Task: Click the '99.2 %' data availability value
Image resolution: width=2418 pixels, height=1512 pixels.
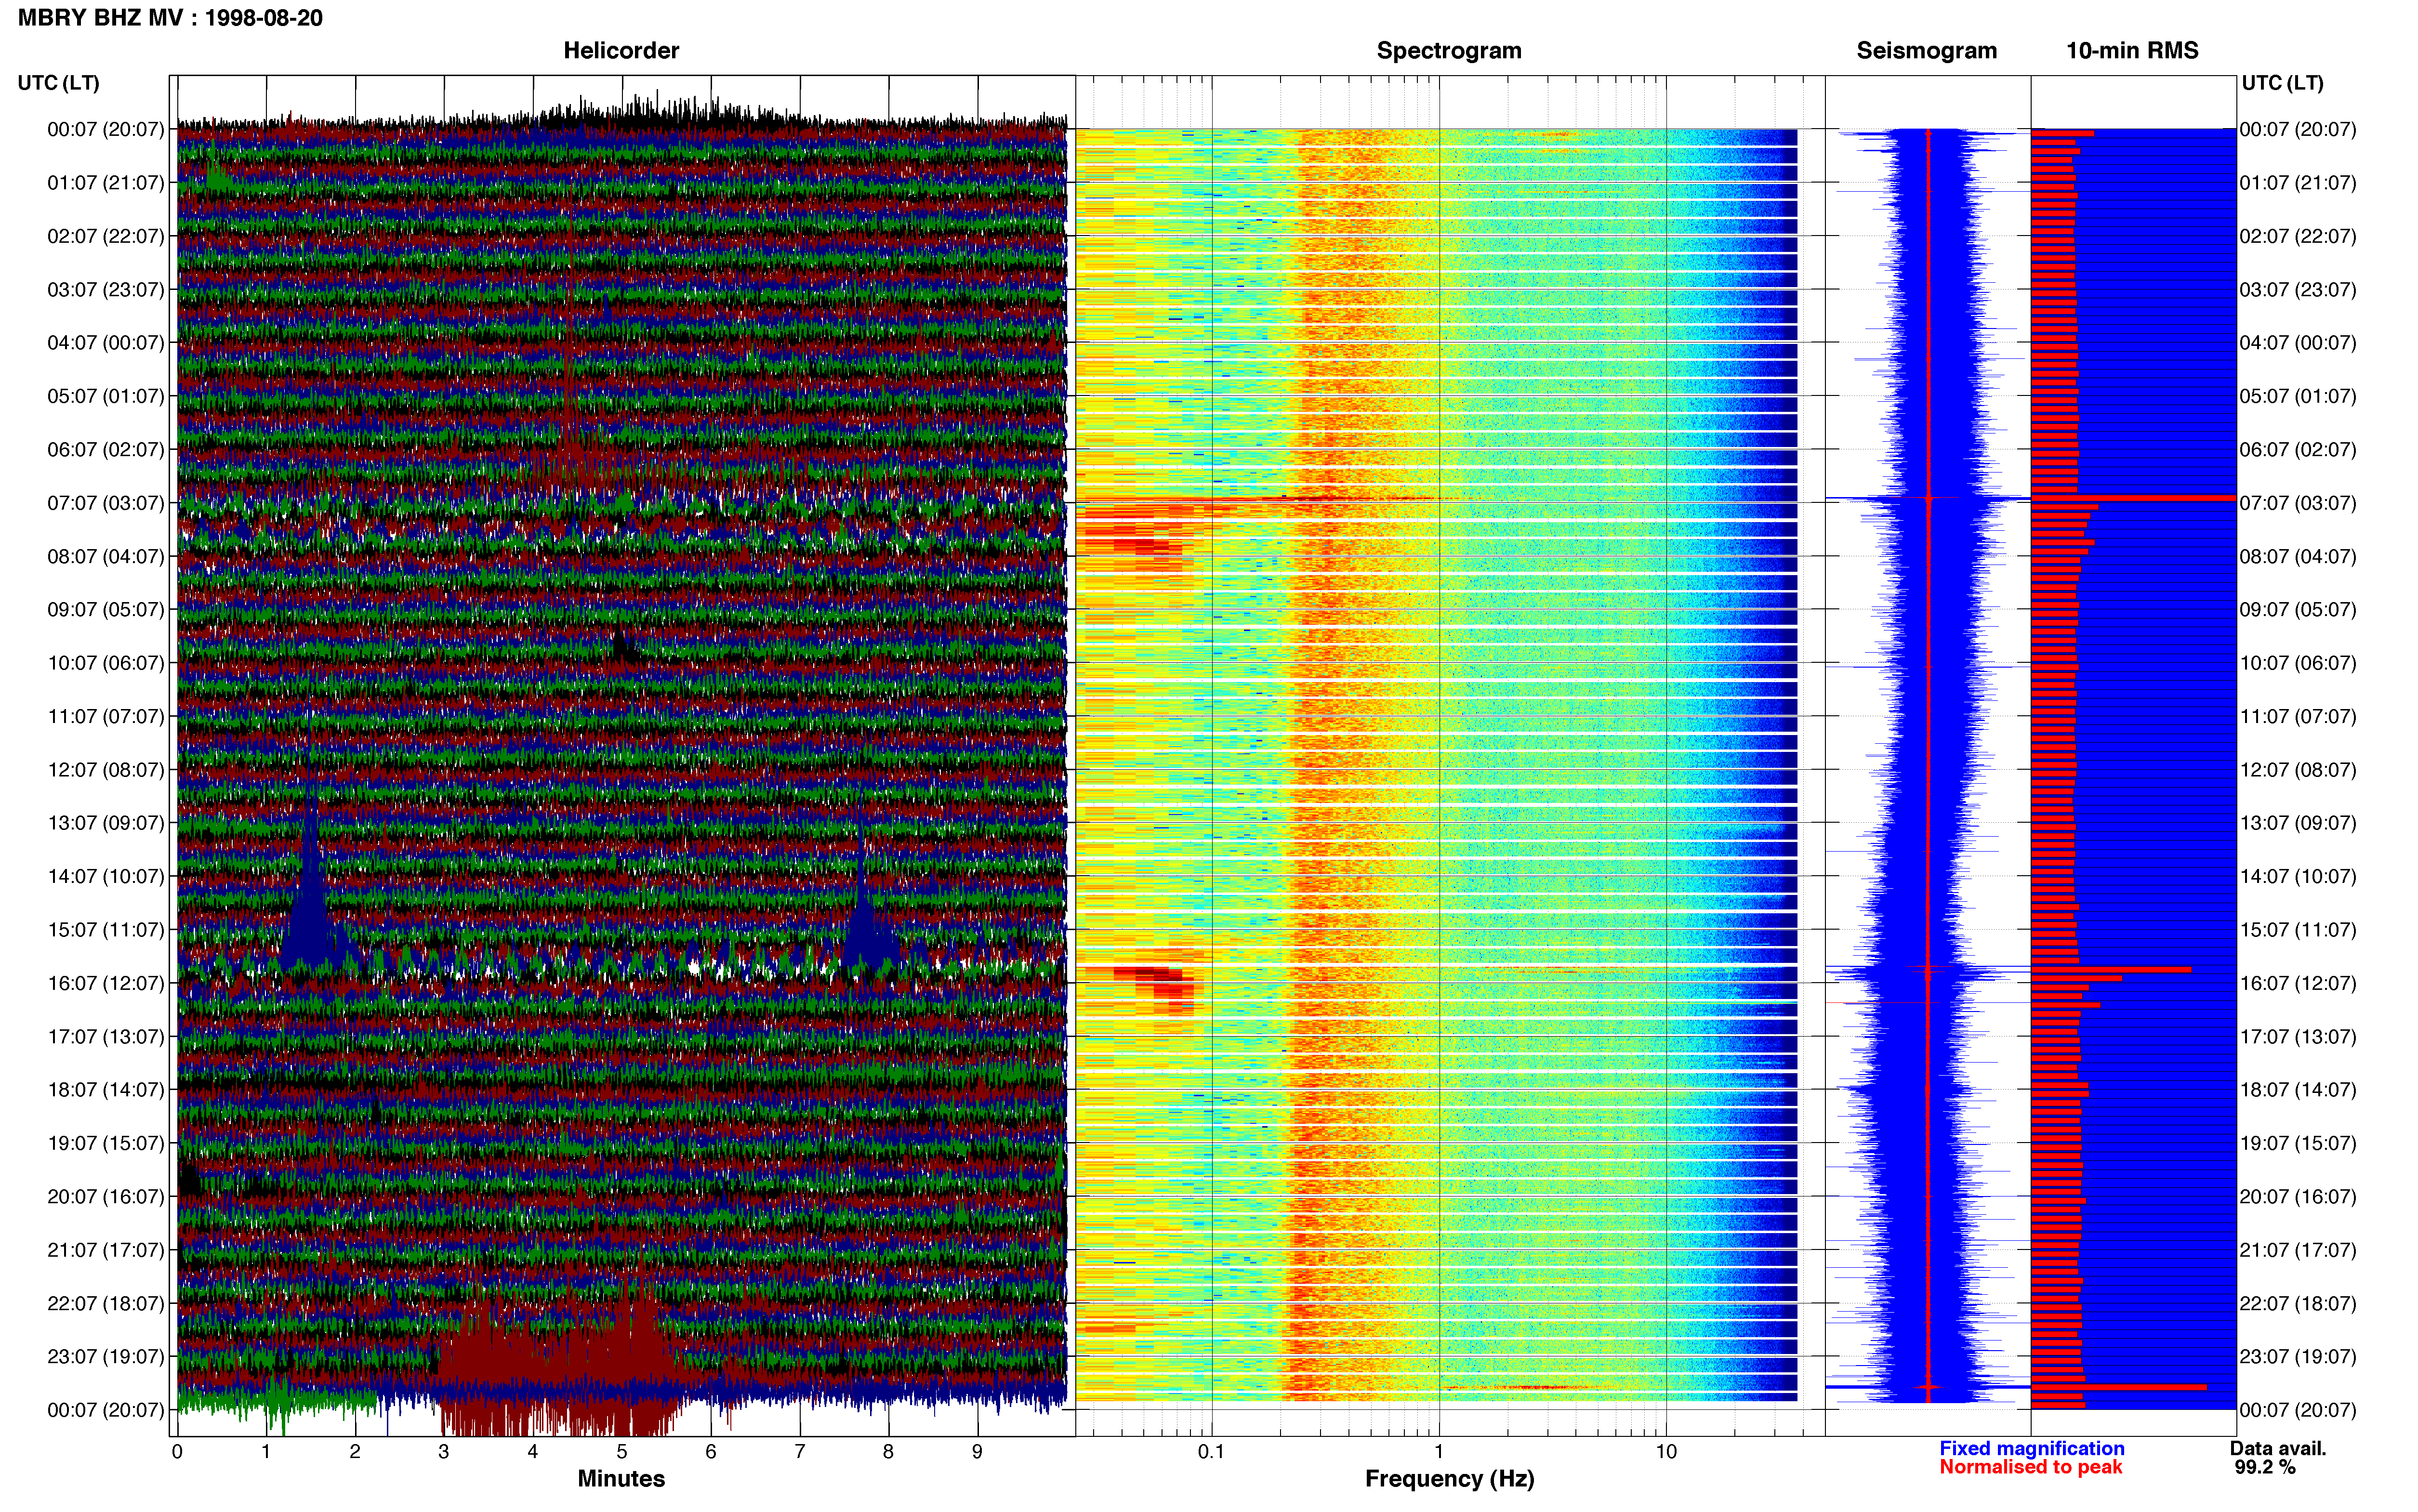Action: [x=2265, y=1467]
